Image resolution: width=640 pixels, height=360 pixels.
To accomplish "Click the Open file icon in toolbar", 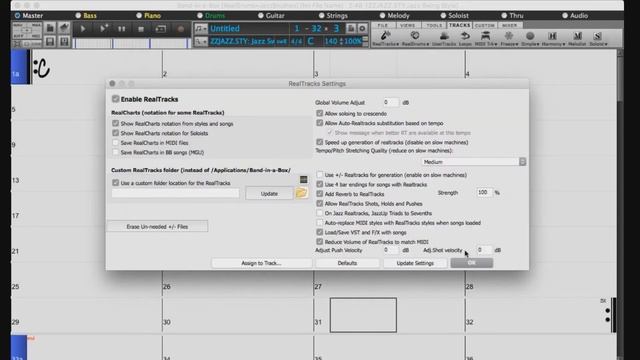I will pyautogui.click(x=50, y=28).
